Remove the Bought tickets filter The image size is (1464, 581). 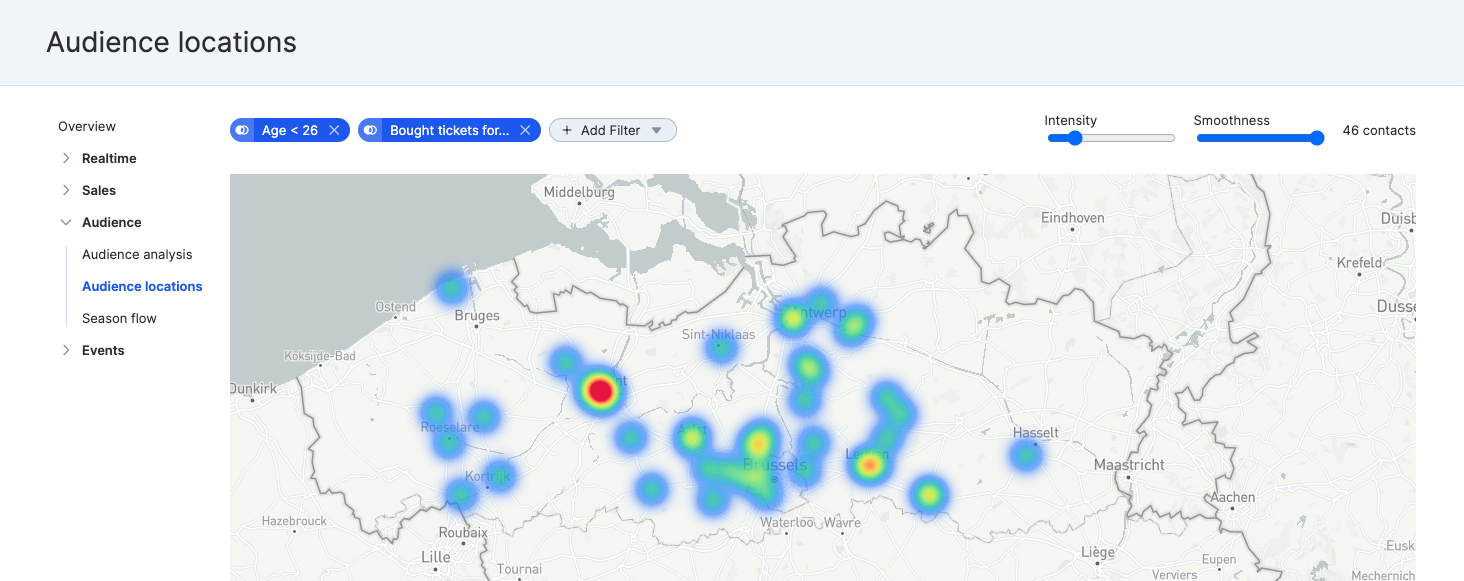(525, 130)
